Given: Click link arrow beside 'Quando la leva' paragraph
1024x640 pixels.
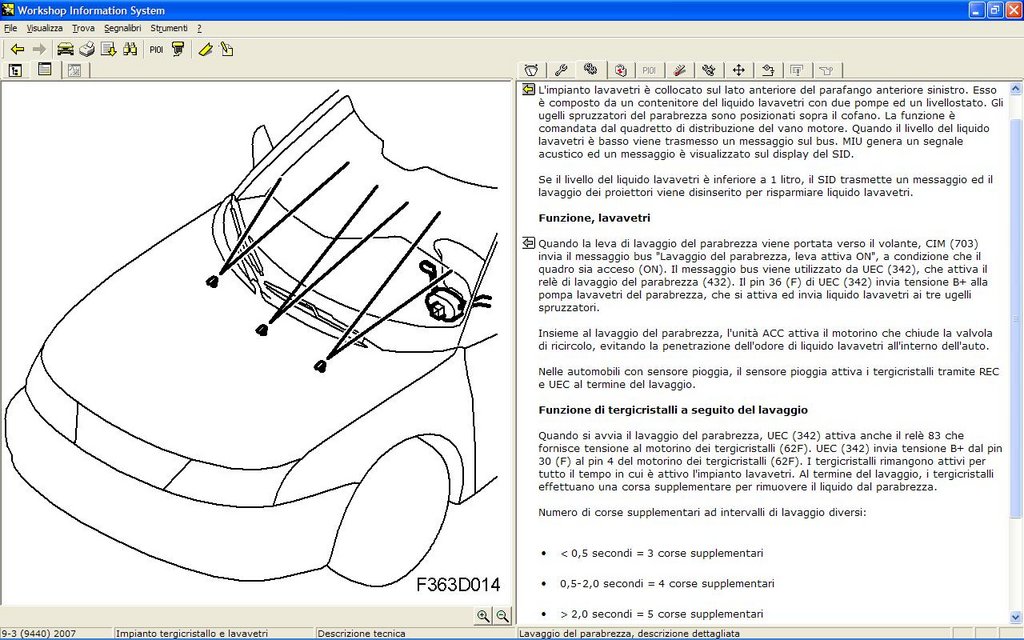Looking at the screenshot, I should tap(528, 244).
